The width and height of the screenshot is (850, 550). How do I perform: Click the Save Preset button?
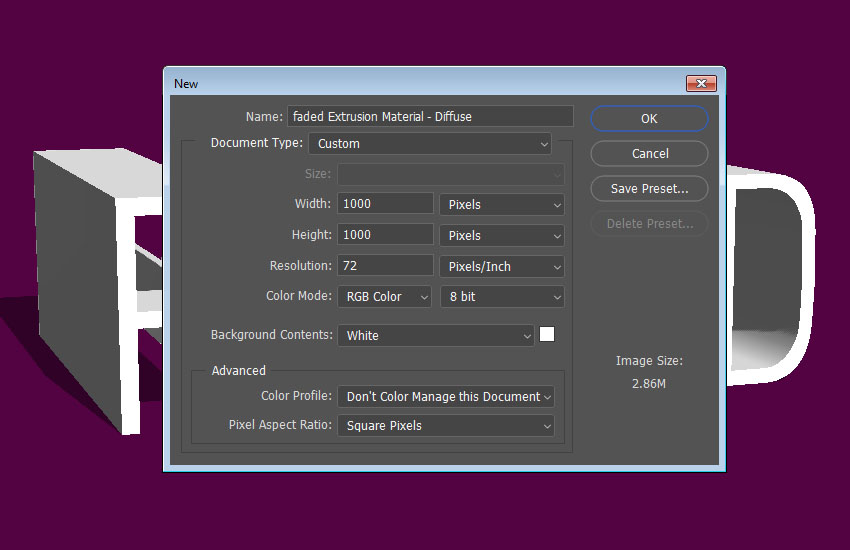click(649, 188)
